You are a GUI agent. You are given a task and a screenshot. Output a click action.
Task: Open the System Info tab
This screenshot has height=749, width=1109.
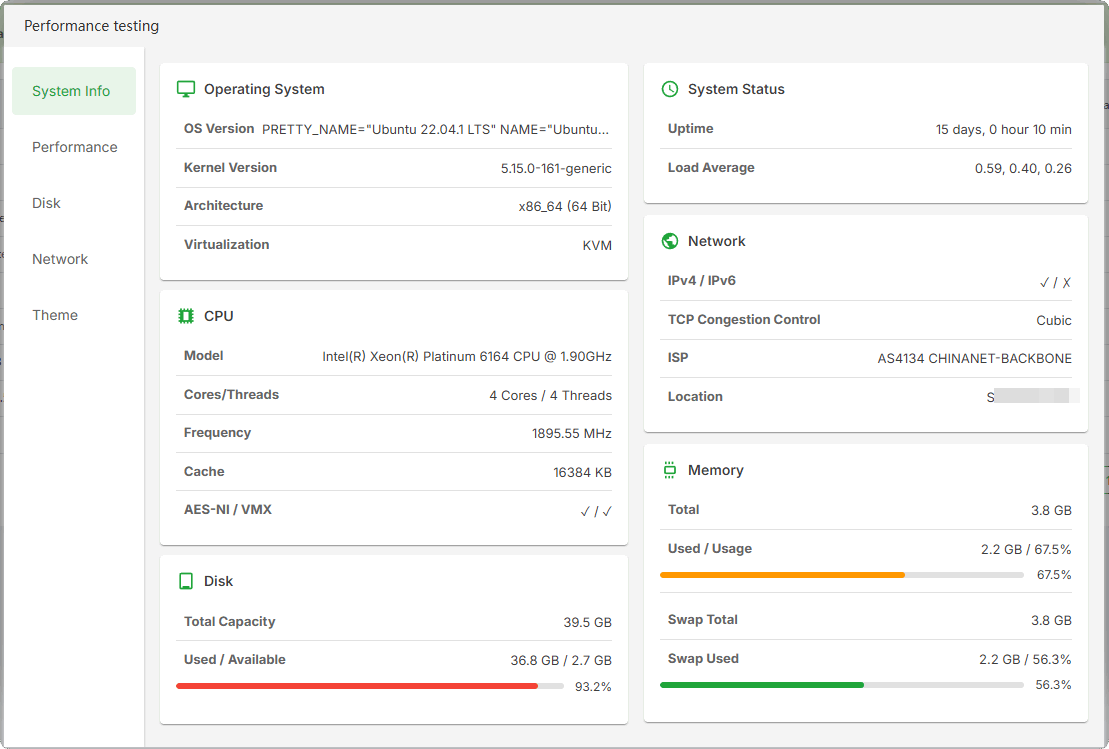tap(74, 91)
